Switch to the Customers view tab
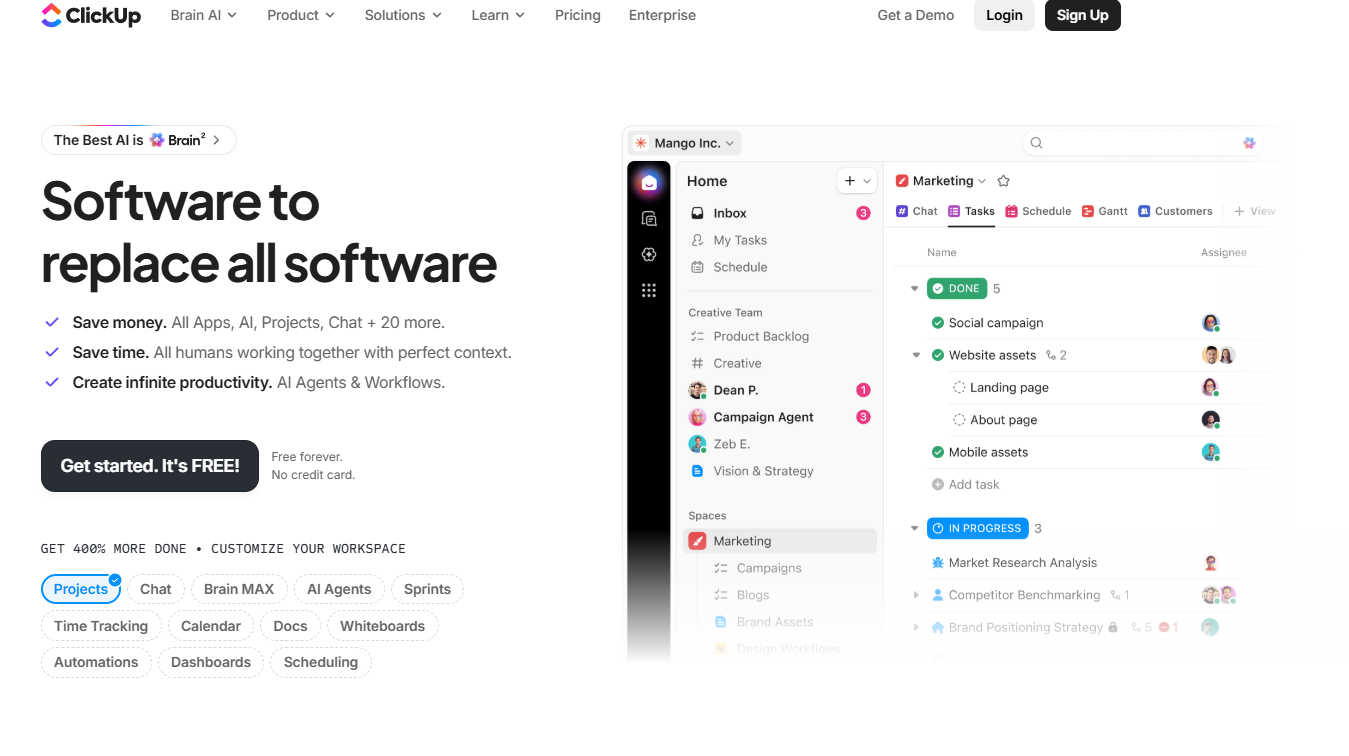 (x=1175, y=211)
